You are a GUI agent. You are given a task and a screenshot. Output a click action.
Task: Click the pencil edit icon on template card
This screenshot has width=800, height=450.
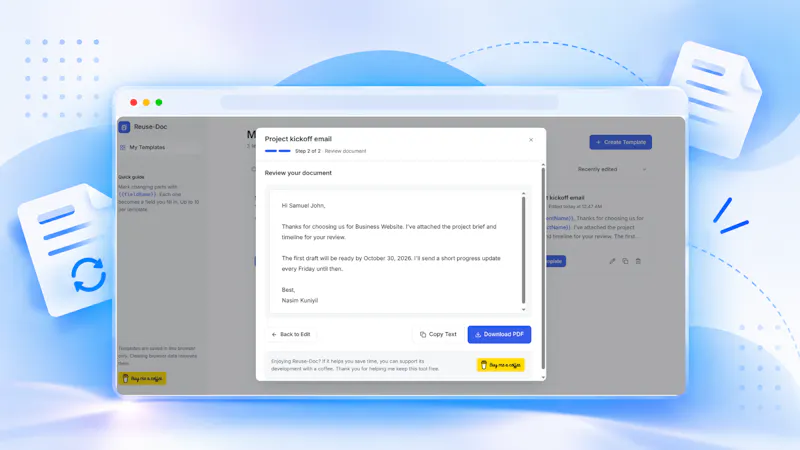pyautogui.click(x=612, y=261)
